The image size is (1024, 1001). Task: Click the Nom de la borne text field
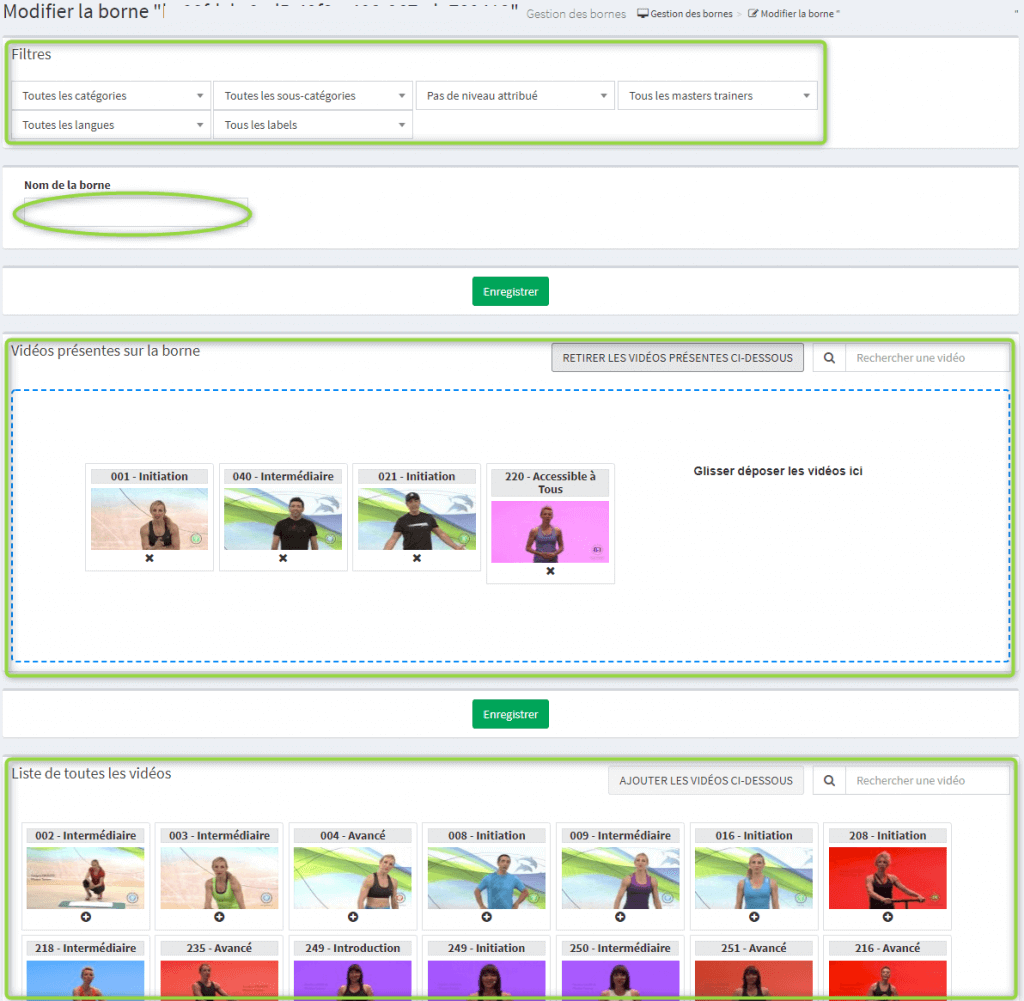pyautogui.click(x=136, y=213)
